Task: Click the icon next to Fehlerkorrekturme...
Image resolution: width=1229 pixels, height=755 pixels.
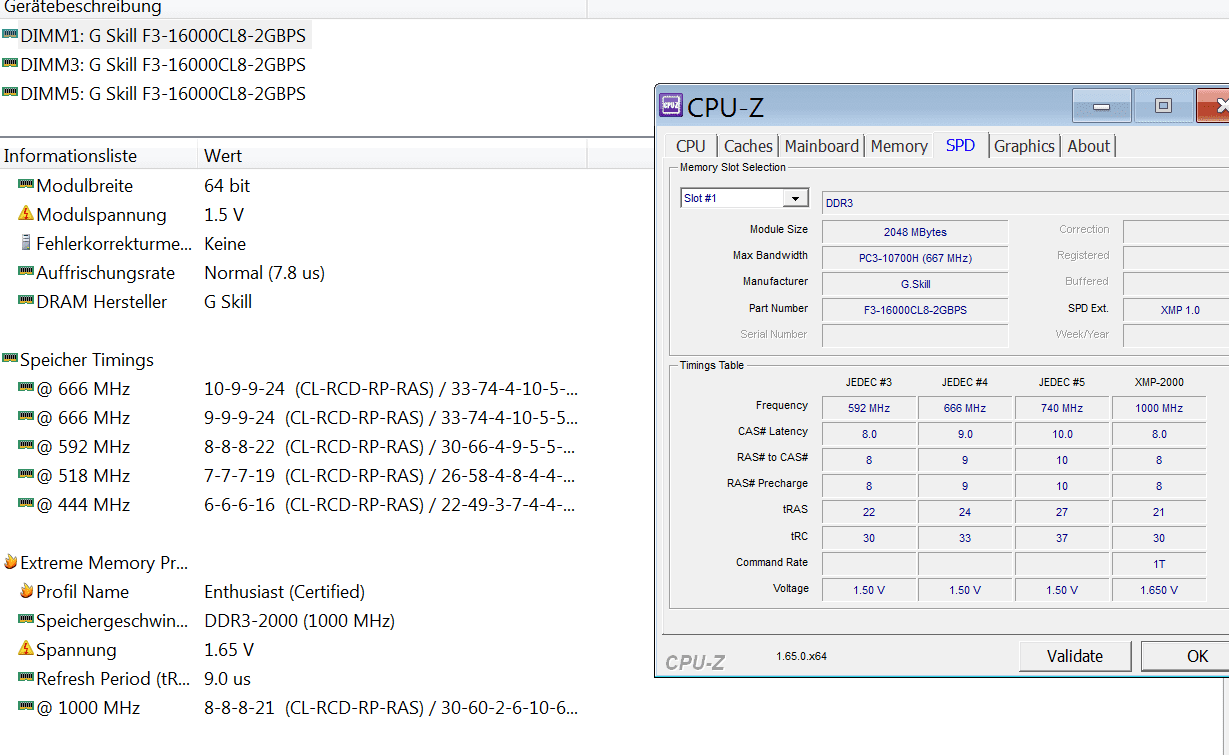Action: coord(26,243)
